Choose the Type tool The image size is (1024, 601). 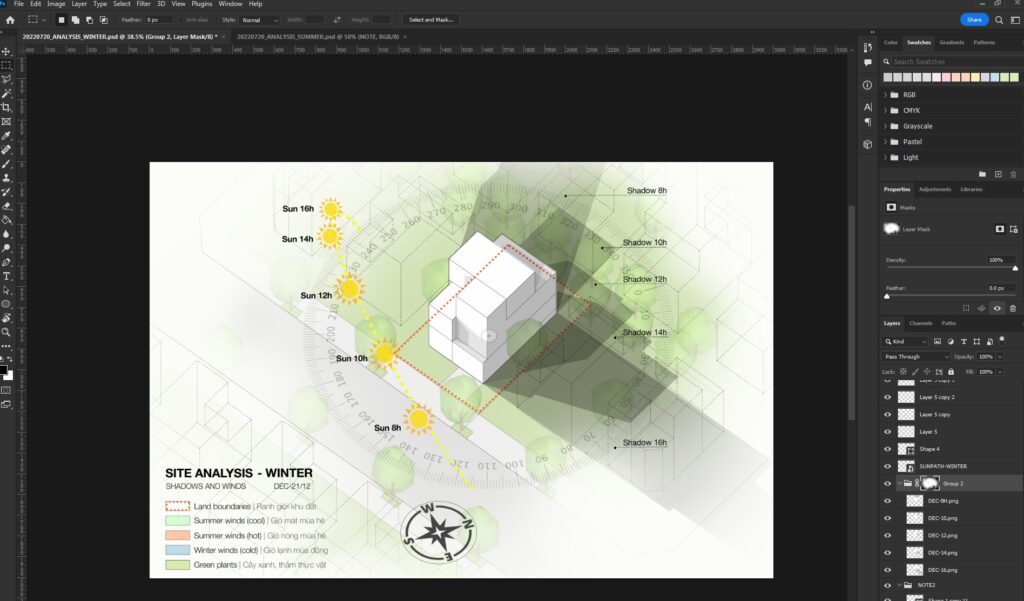coord(7,276)
